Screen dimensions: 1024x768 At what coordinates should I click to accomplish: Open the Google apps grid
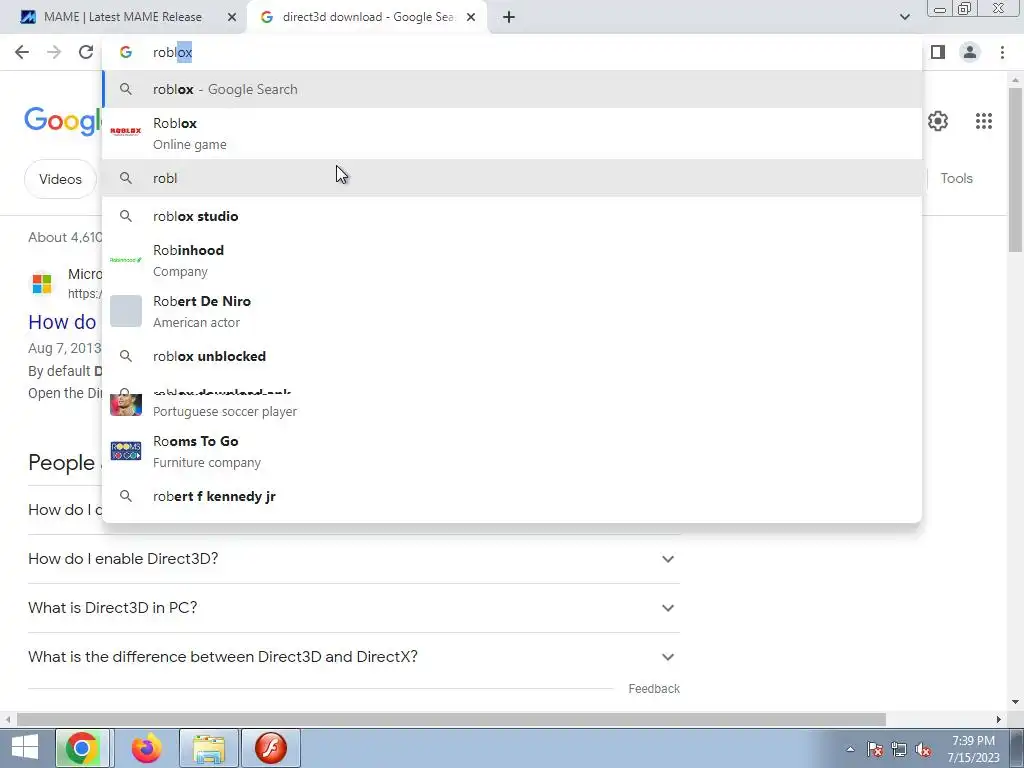coord(984,121)
